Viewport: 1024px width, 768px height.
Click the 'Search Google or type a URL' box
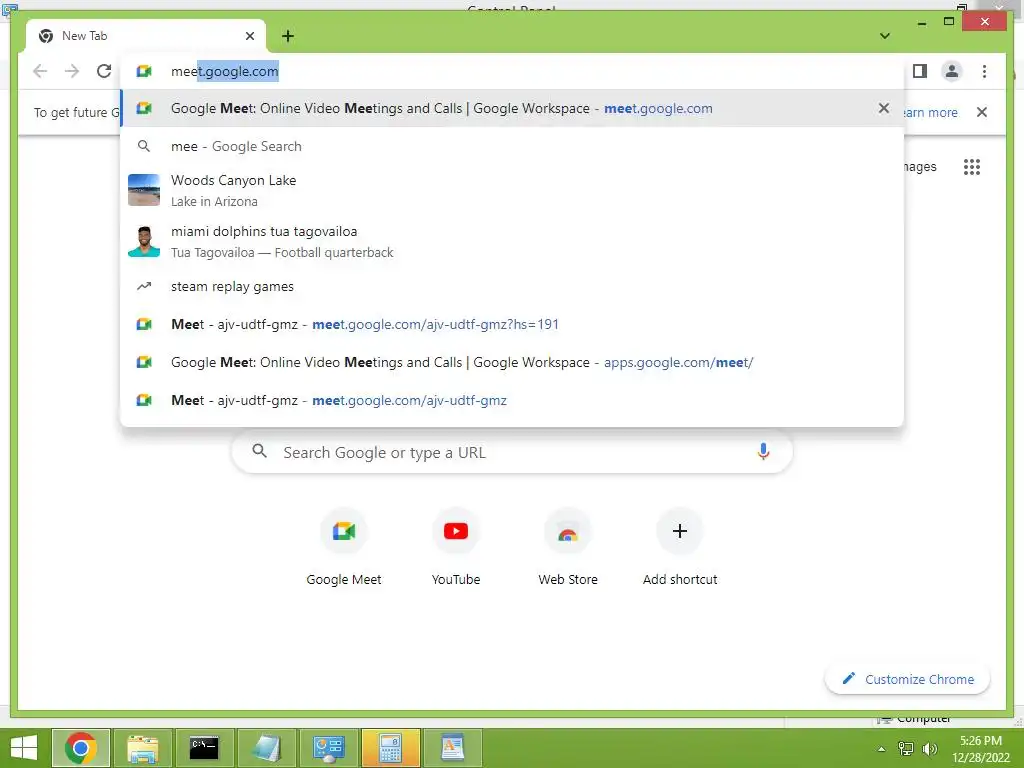[x=512, y=452]
